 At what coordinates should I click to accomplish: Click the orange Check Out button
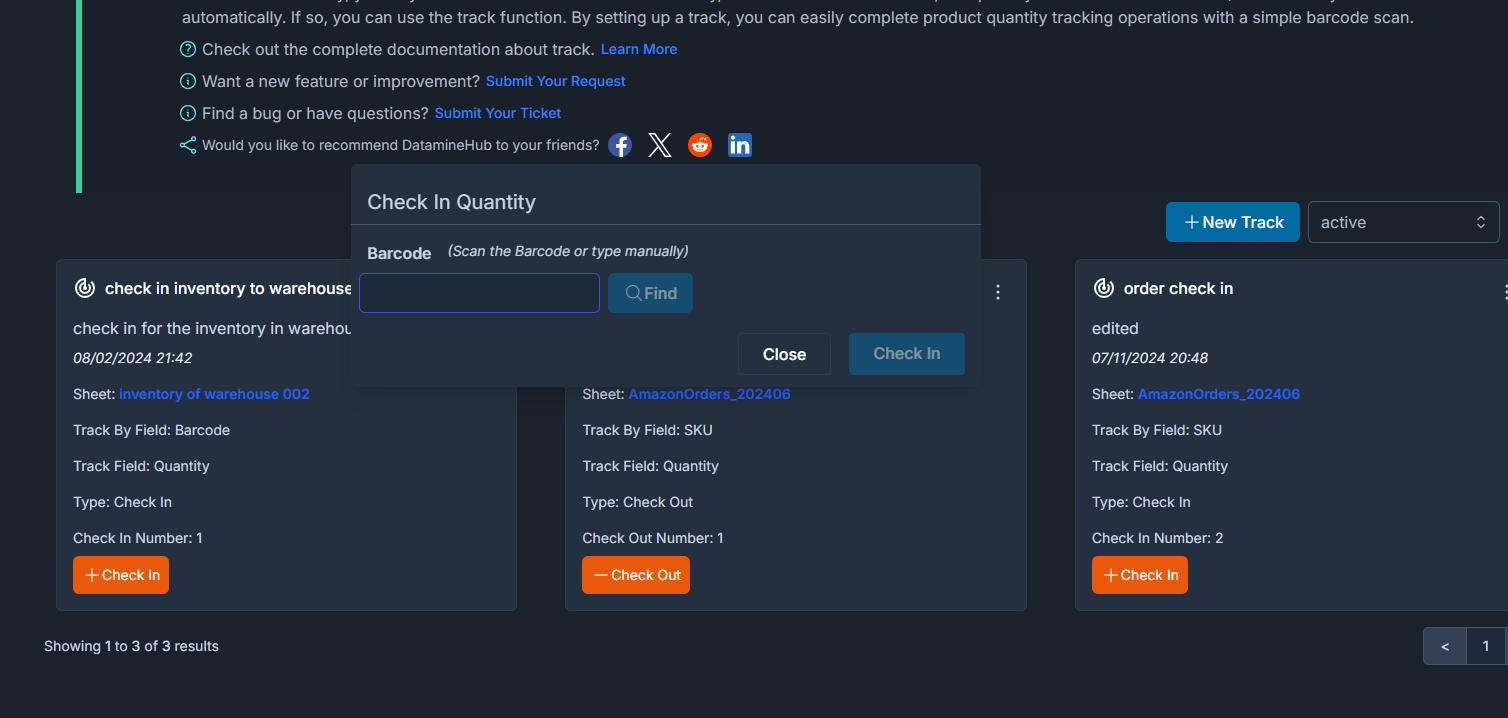click(636, 575)
